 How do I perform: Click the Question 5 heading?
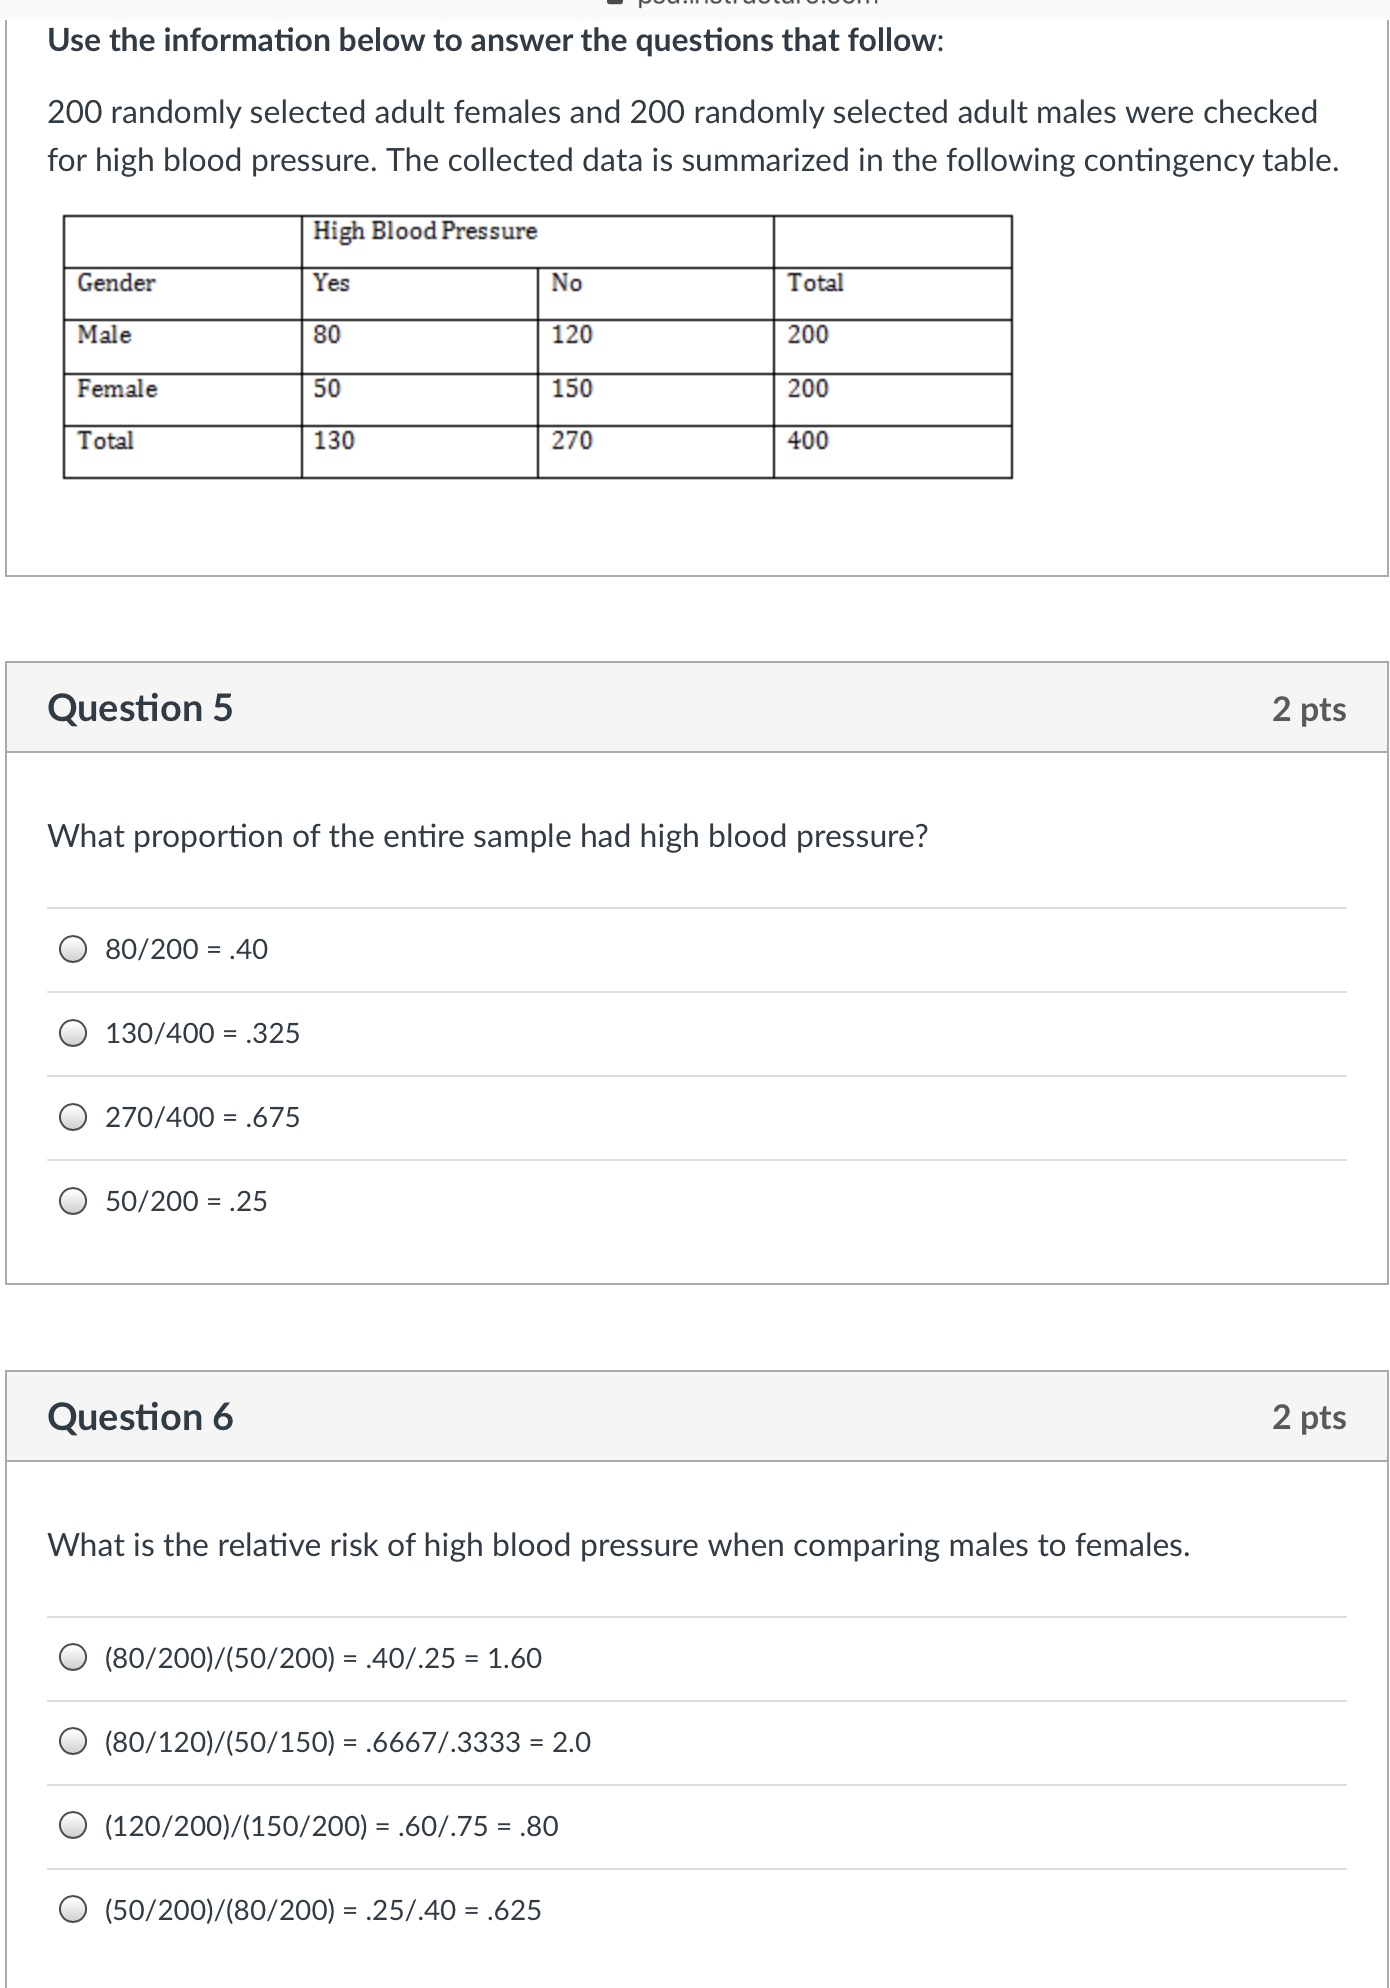[140, 708]
